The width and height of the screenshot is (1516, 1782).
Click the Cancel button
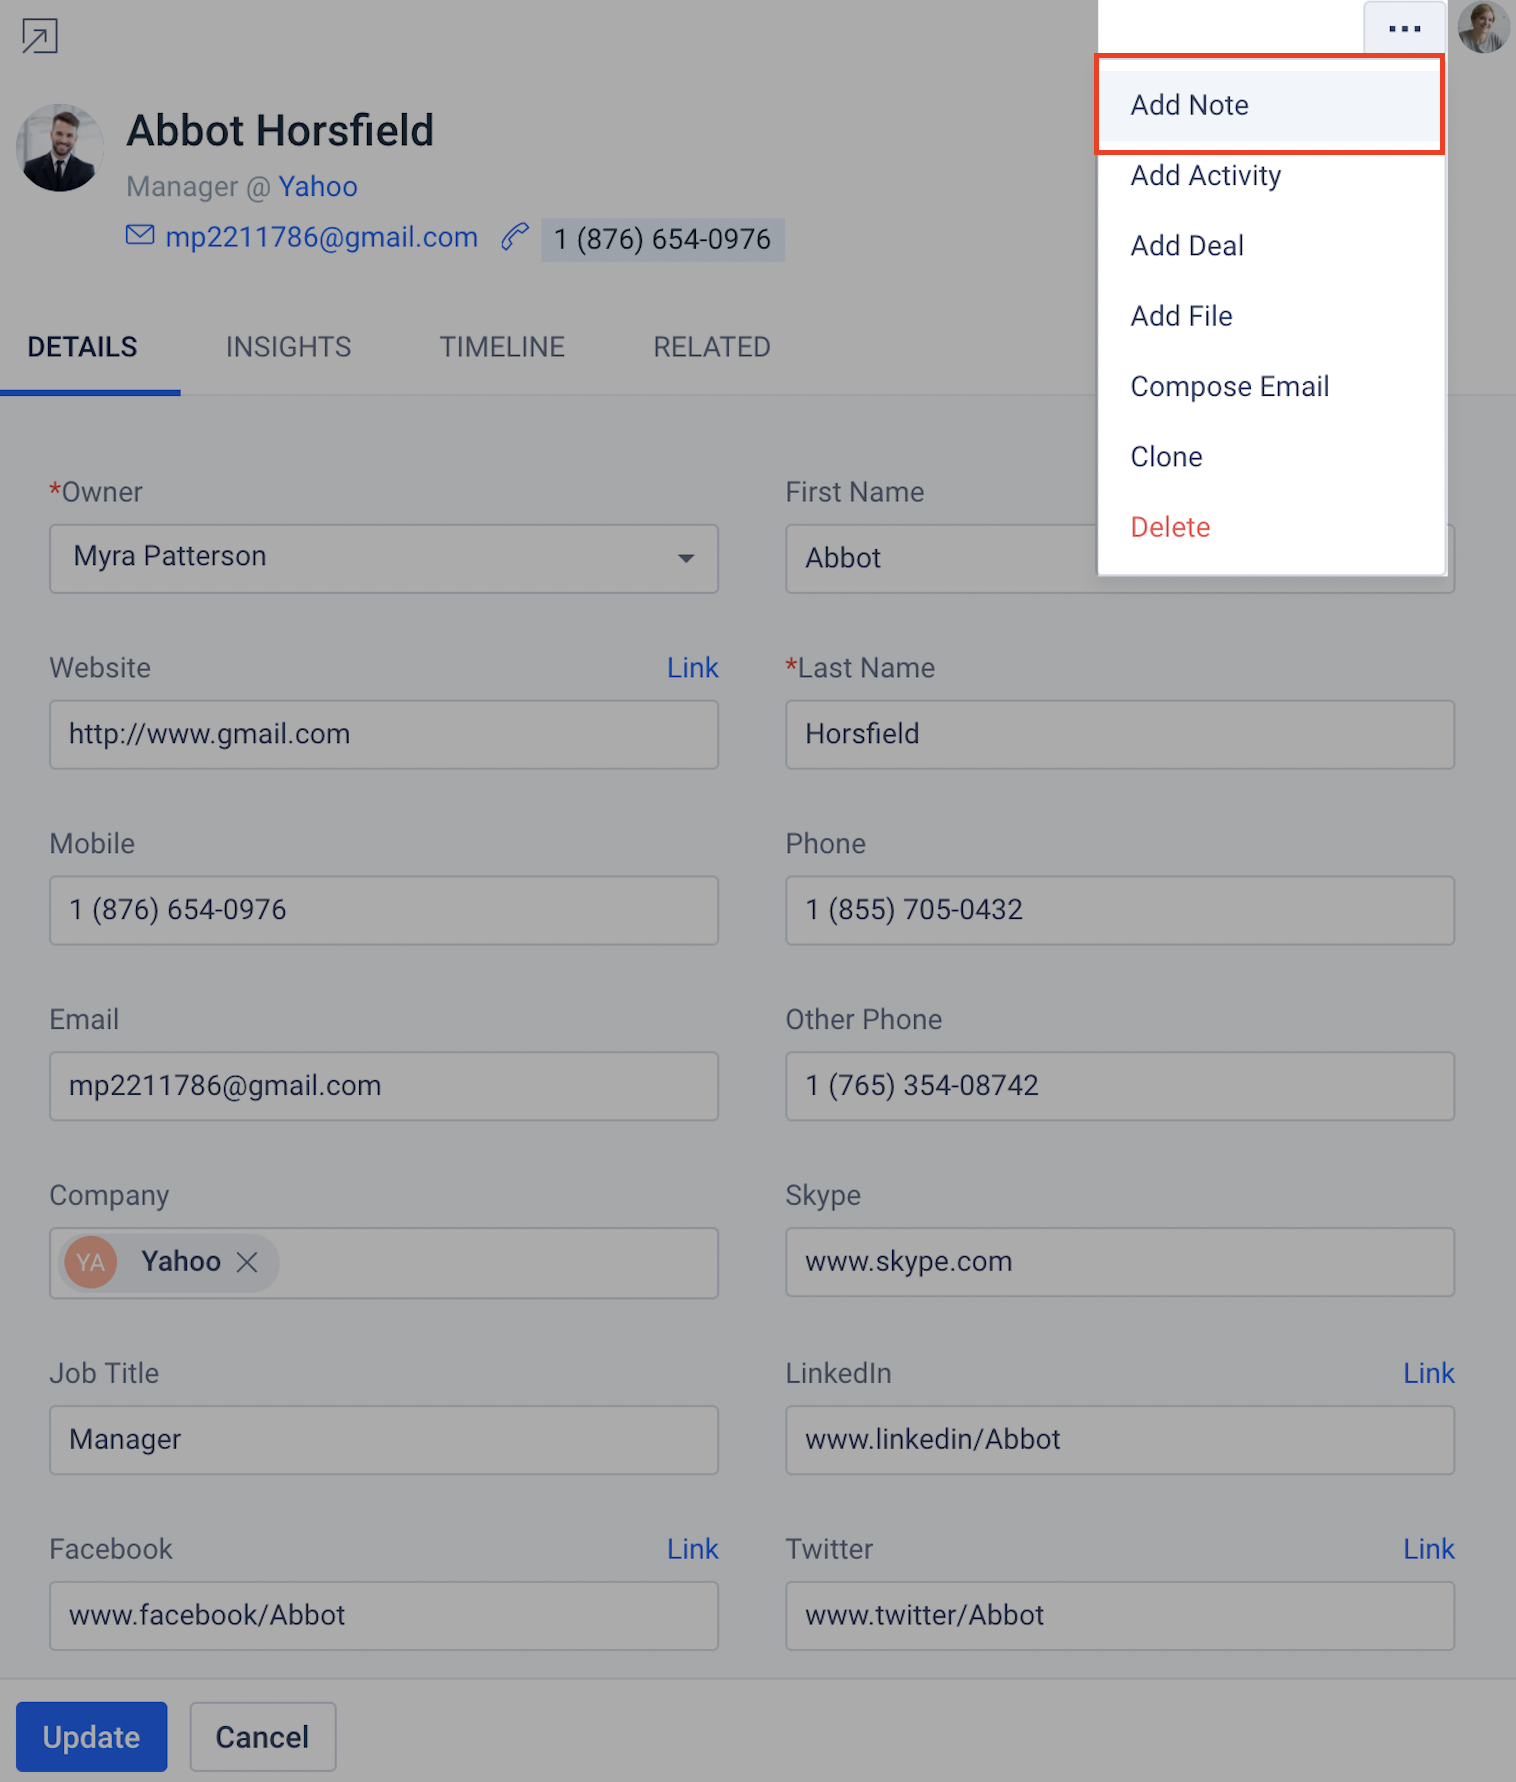[x=263, y=1737]
